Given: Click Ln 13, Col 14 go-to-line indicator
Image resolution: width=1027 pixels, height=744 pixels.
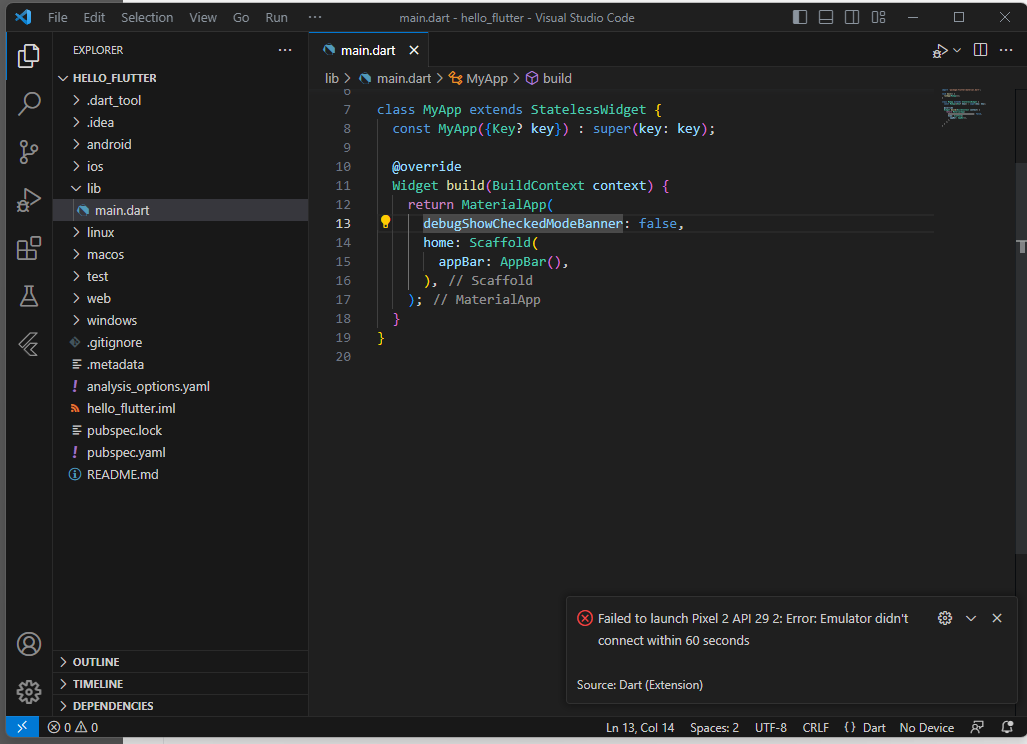Looking at the screenshot, I should (x=640, y=728).
